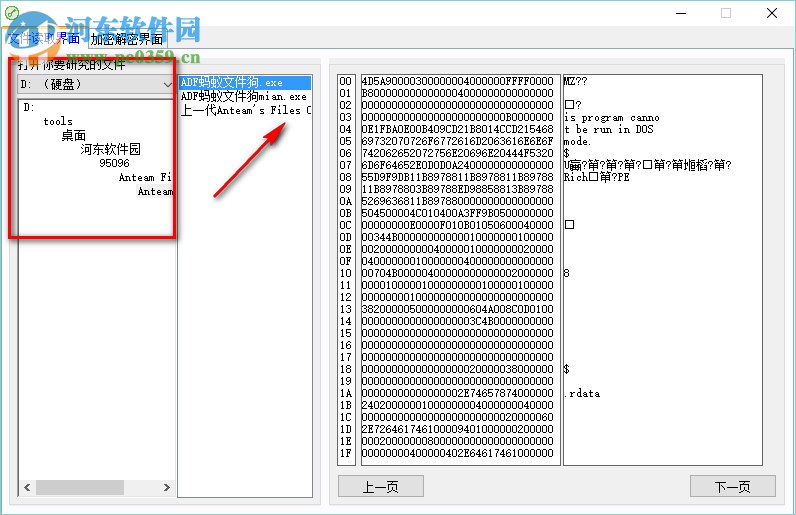Maximize the window
Viewport: 796px width, 515px height.
pos(726,13)
